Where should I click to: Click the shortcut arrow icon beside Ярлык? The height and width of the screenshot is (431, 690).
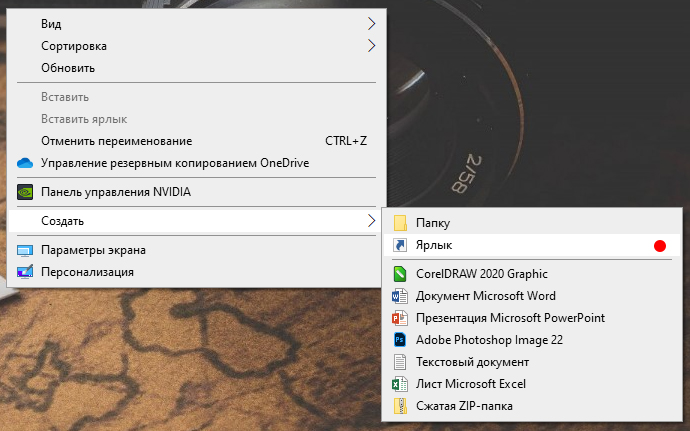pos(400,245)
